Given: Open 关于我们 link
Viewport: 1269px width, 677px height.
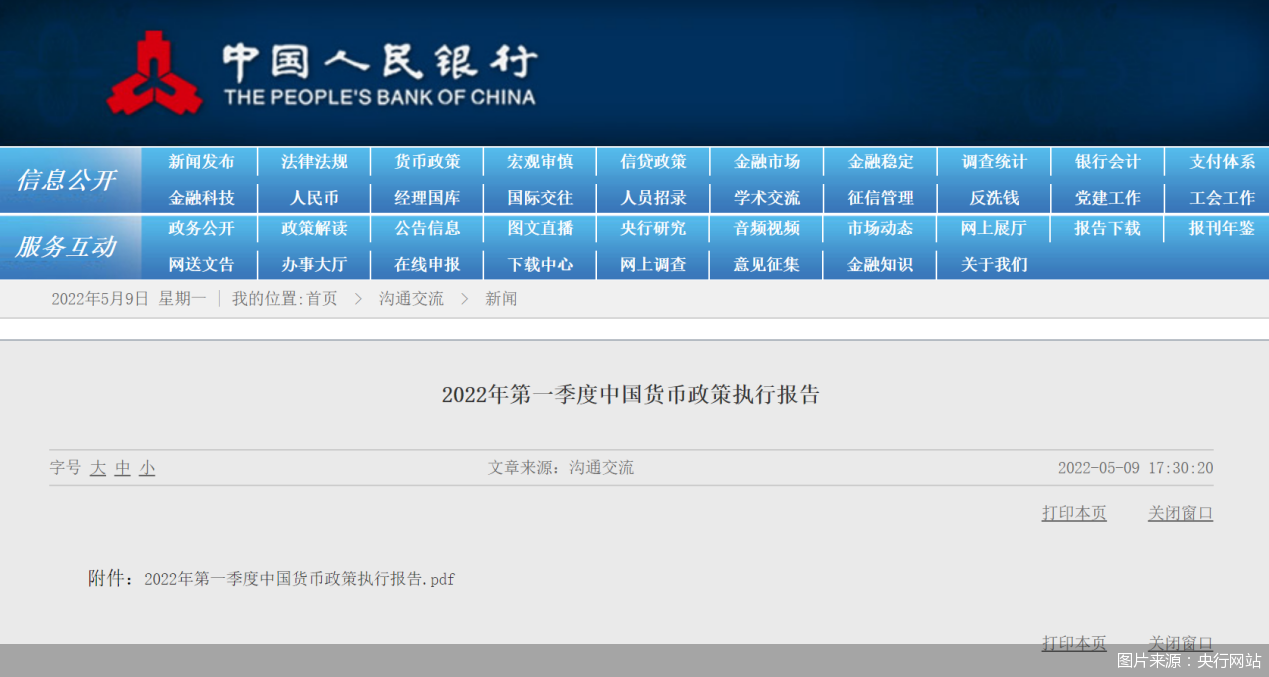Looking at the screenshot, I should pyautogui.click(x=994, y=265).
